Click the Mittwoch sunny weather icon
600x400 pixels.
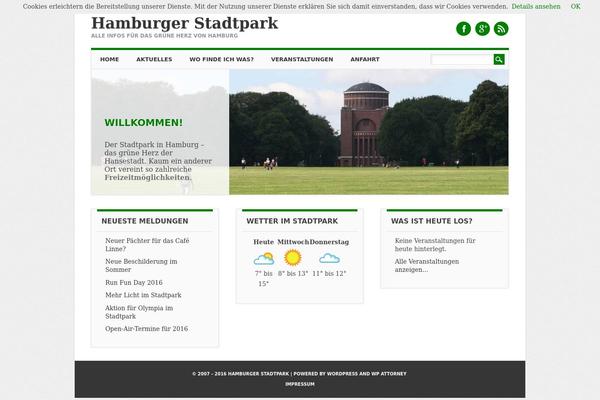point(293,258)
